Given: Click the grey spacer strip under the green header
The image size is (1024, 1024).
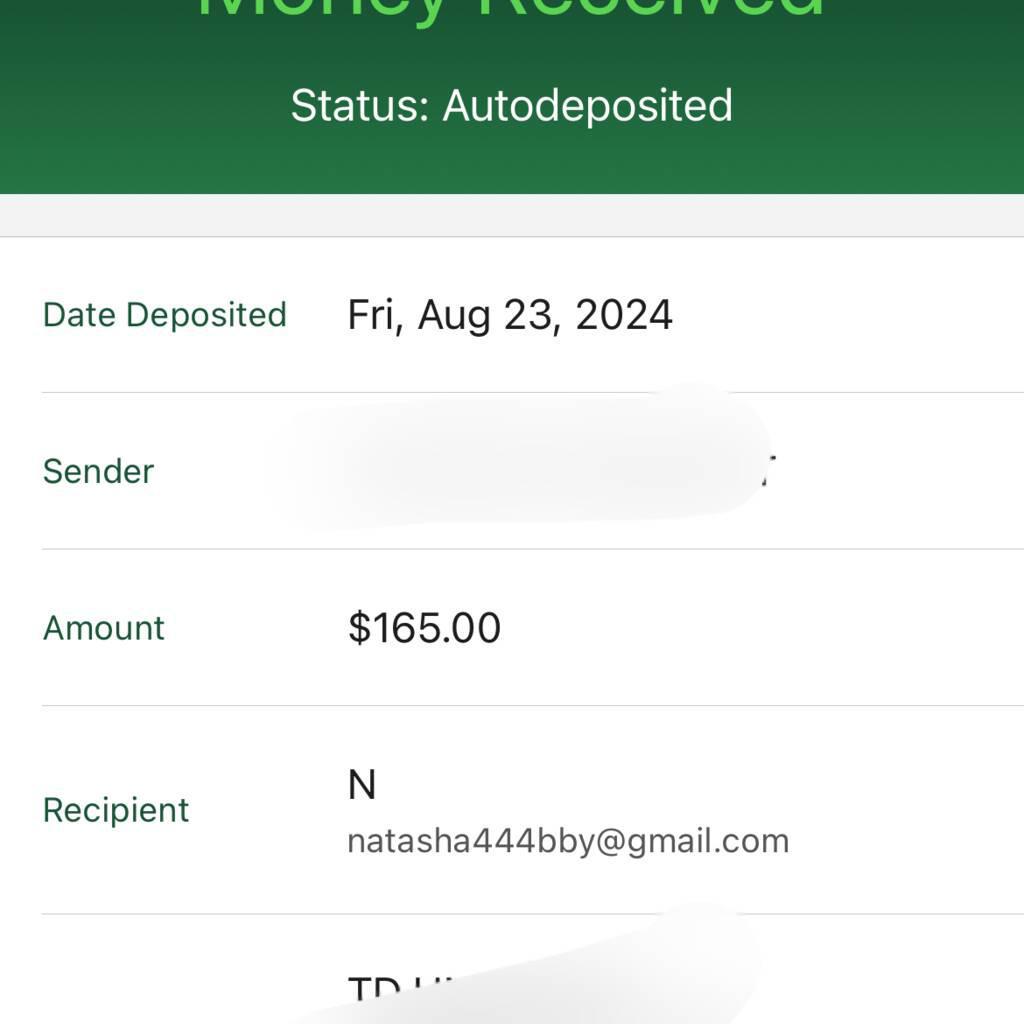Looking at the screenshot, I should tap(512, 215).
